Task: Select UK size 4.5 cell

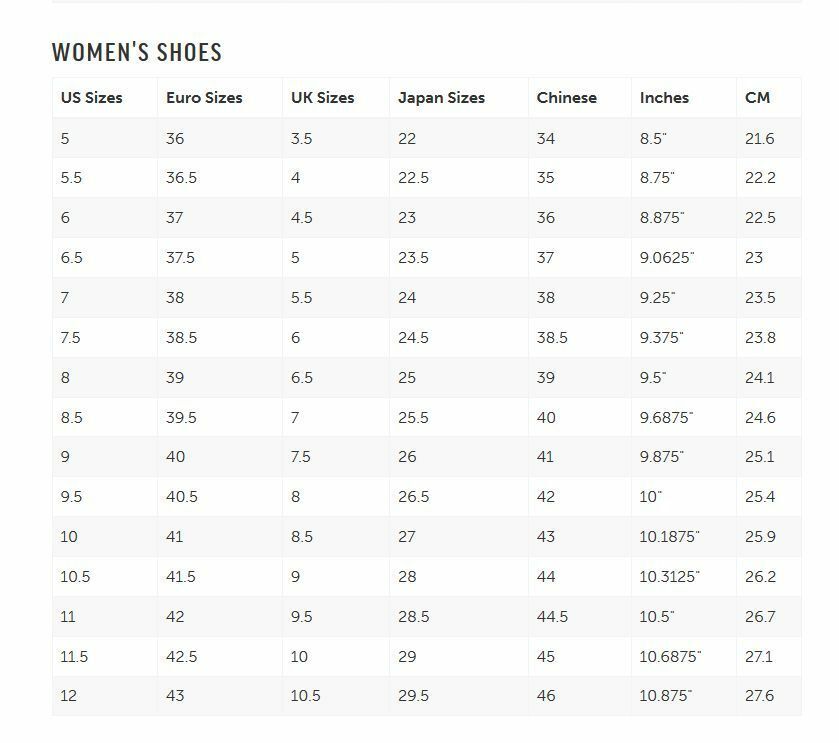Action: pyautogui.click(x=301, y=218)
